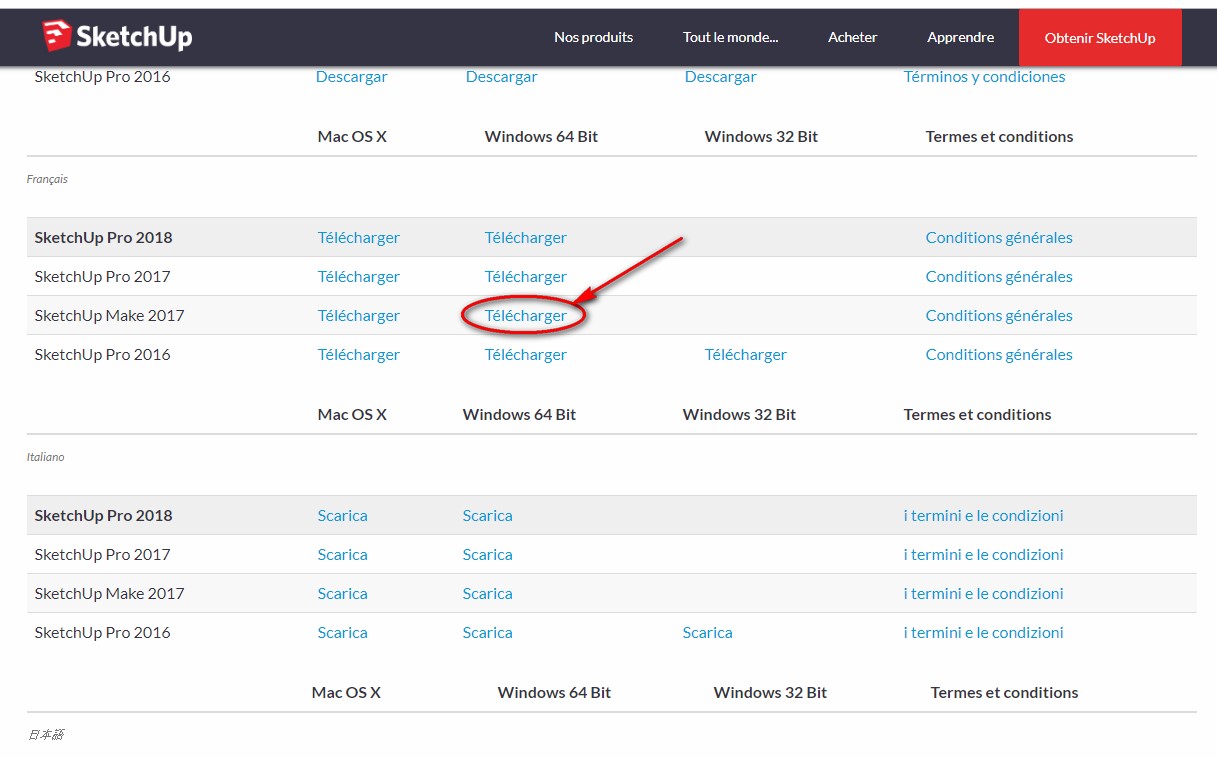Select SketchUp Pro 2016 row name under Italiano
Image resolution: width=1217 pixels, height=758 pixels.
[103, 633]
